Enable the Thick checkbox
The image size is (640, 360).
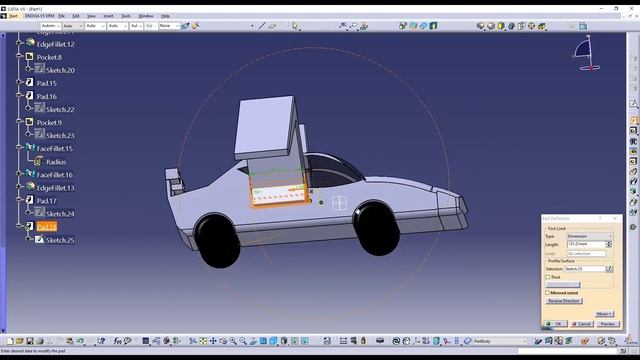point(548,277)
